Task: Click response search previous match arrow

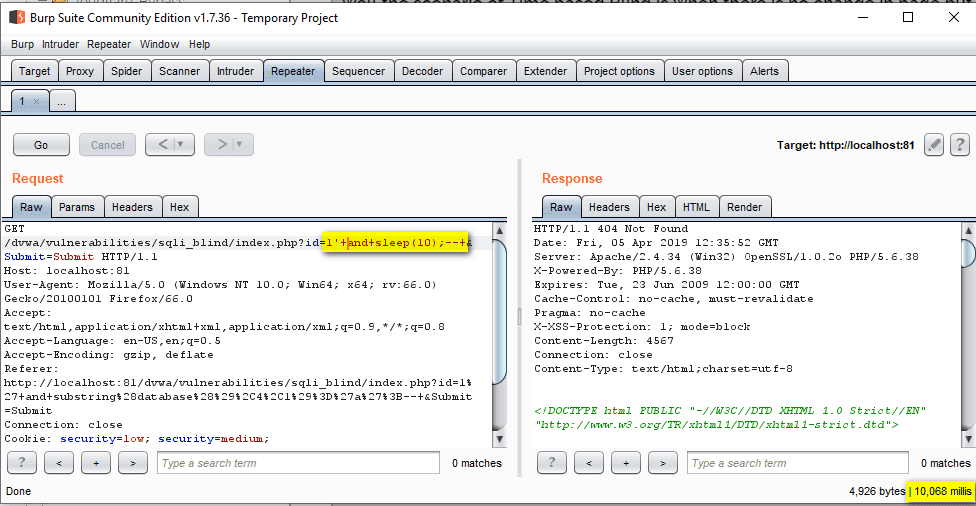Action: click(589, 463)
